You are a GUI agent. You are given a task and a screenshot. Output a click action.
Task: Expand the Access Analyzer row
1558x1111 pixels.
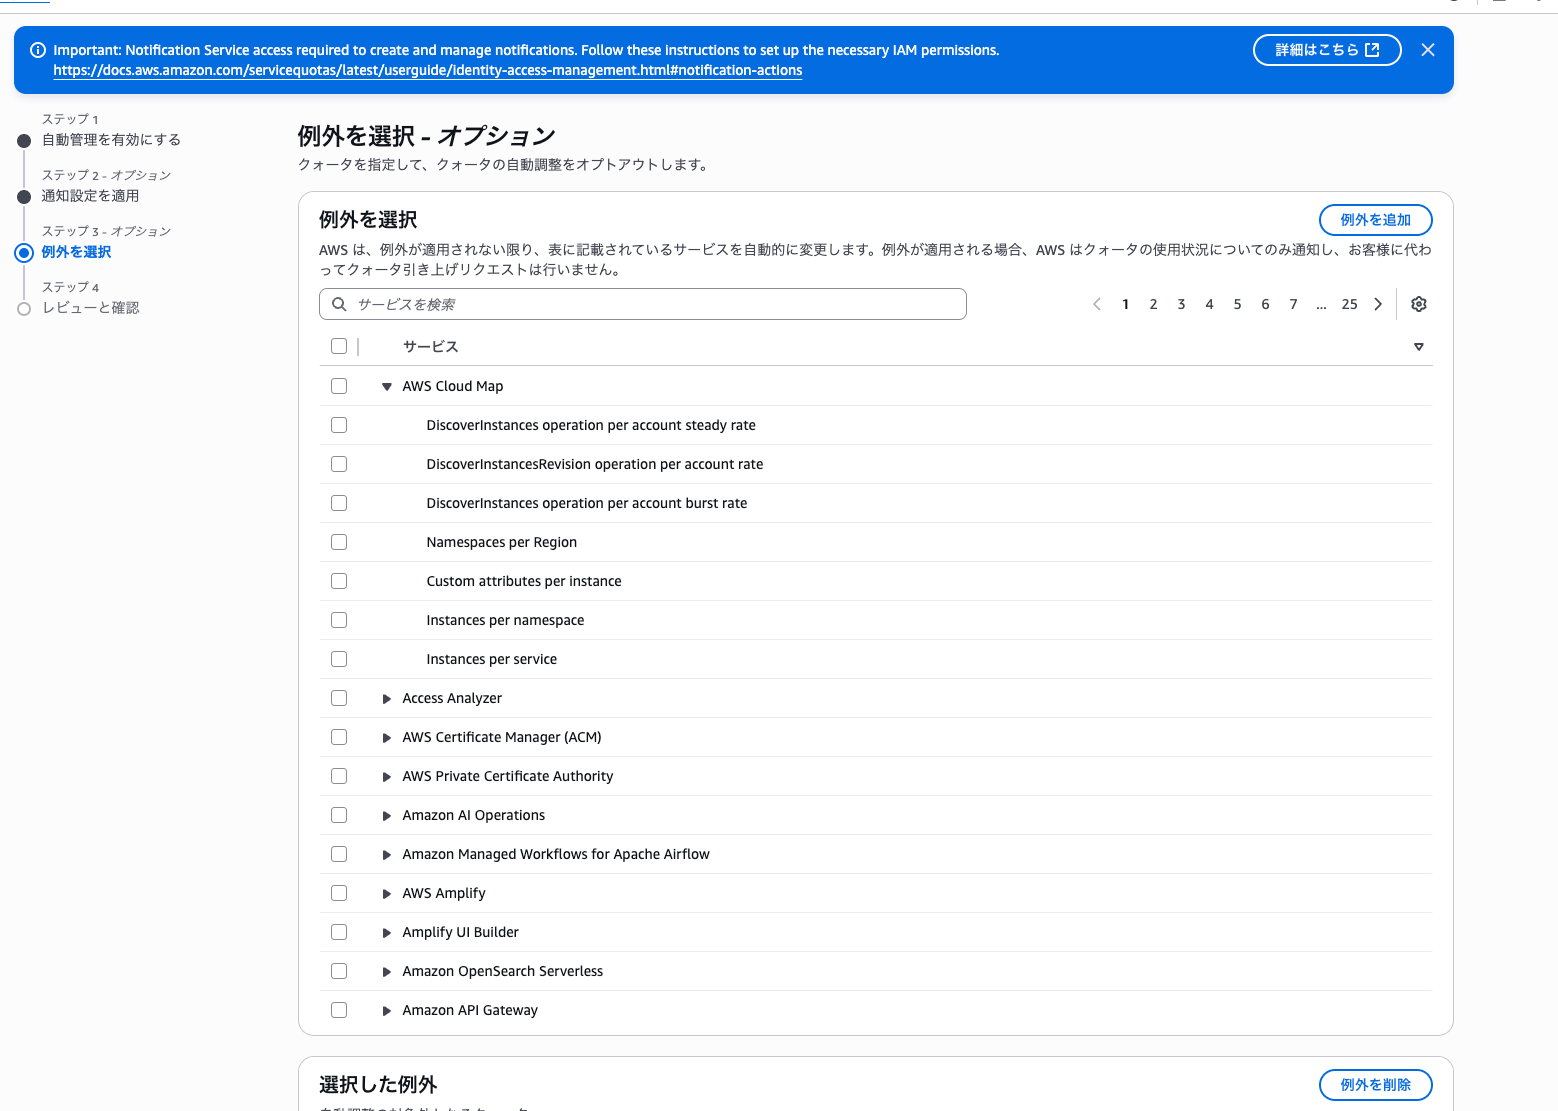pos(386,699)
